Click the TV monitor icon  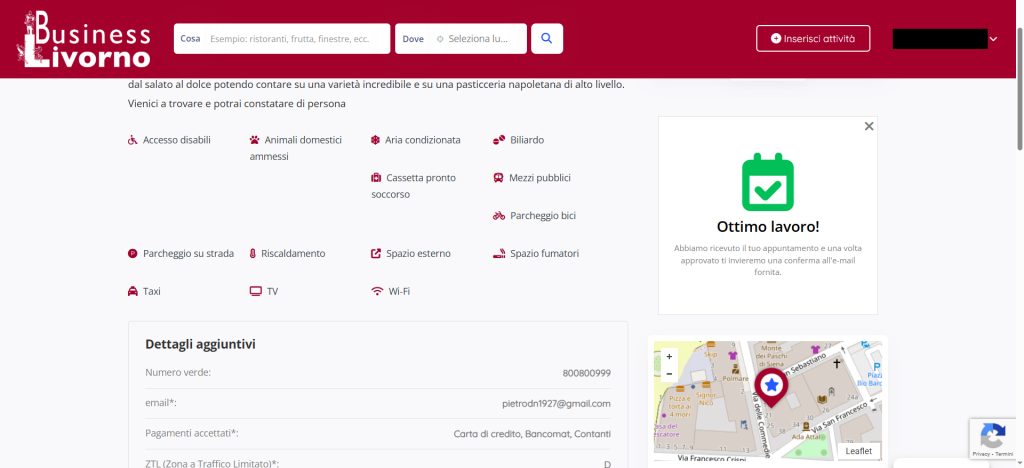(x=255, y=291)
